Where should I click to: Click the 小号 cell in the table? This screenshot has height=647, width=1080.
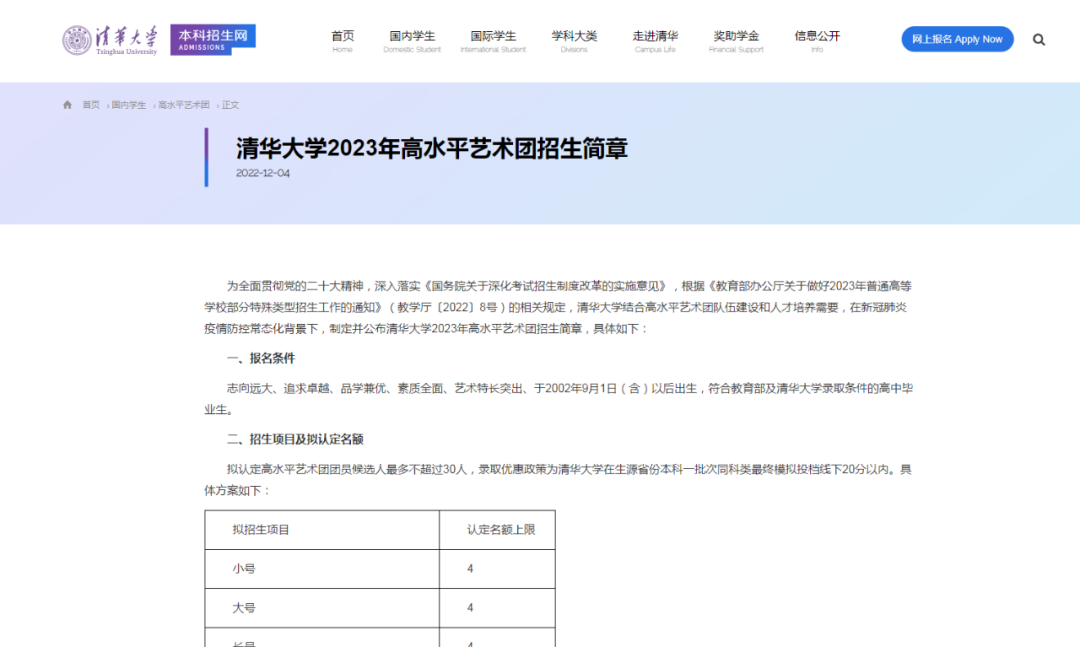click(244, 568)
